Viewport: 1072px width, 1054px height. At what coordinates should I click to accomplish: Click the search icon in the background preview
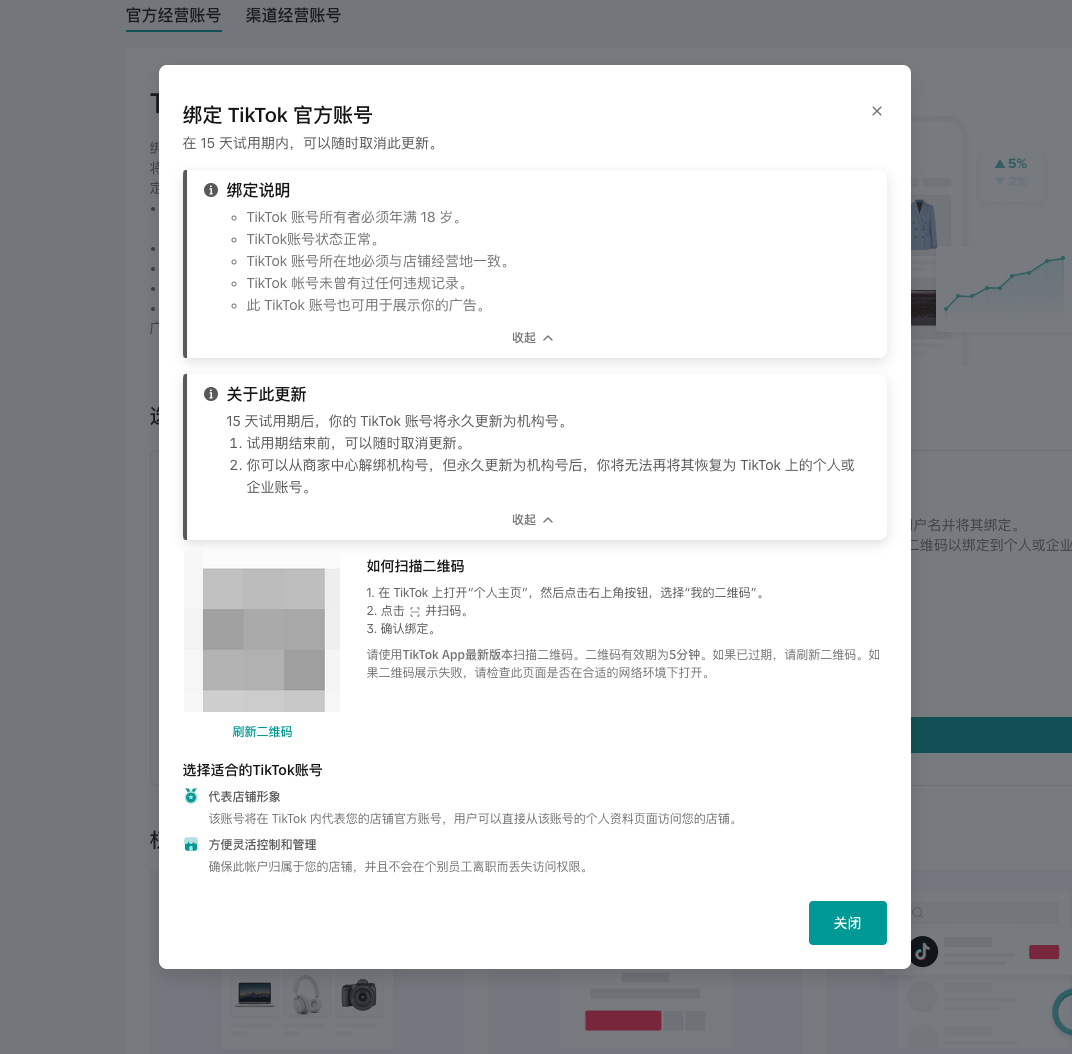click(x=917, y=913)
